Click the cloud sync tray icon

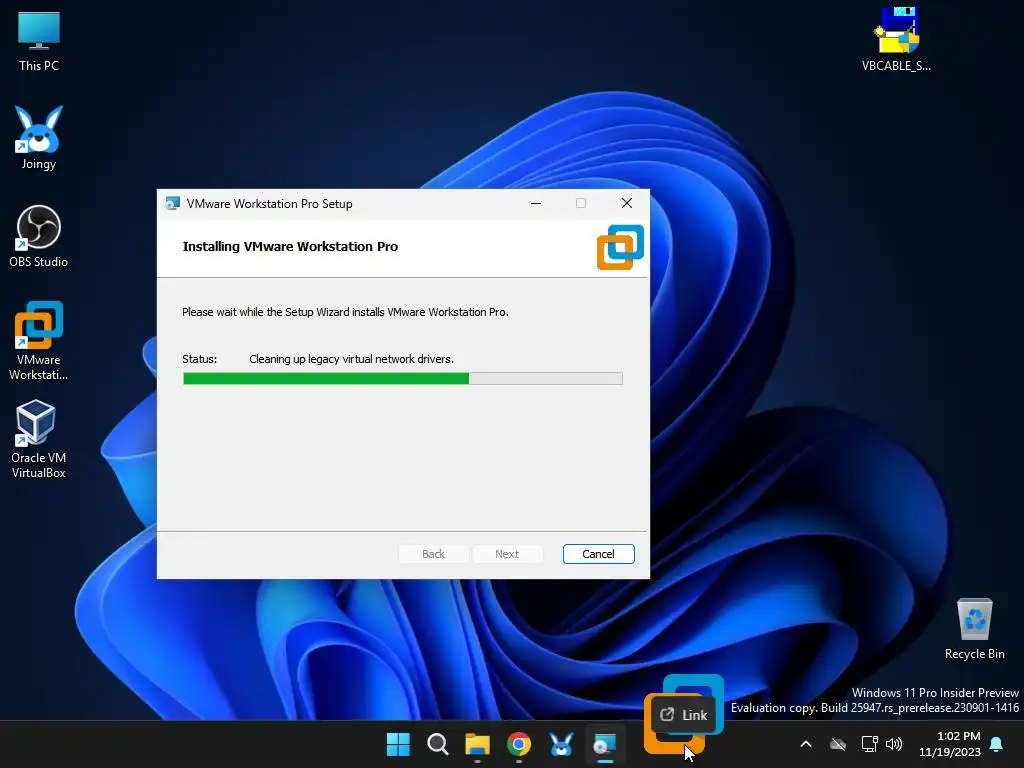[x=838, y=744]
